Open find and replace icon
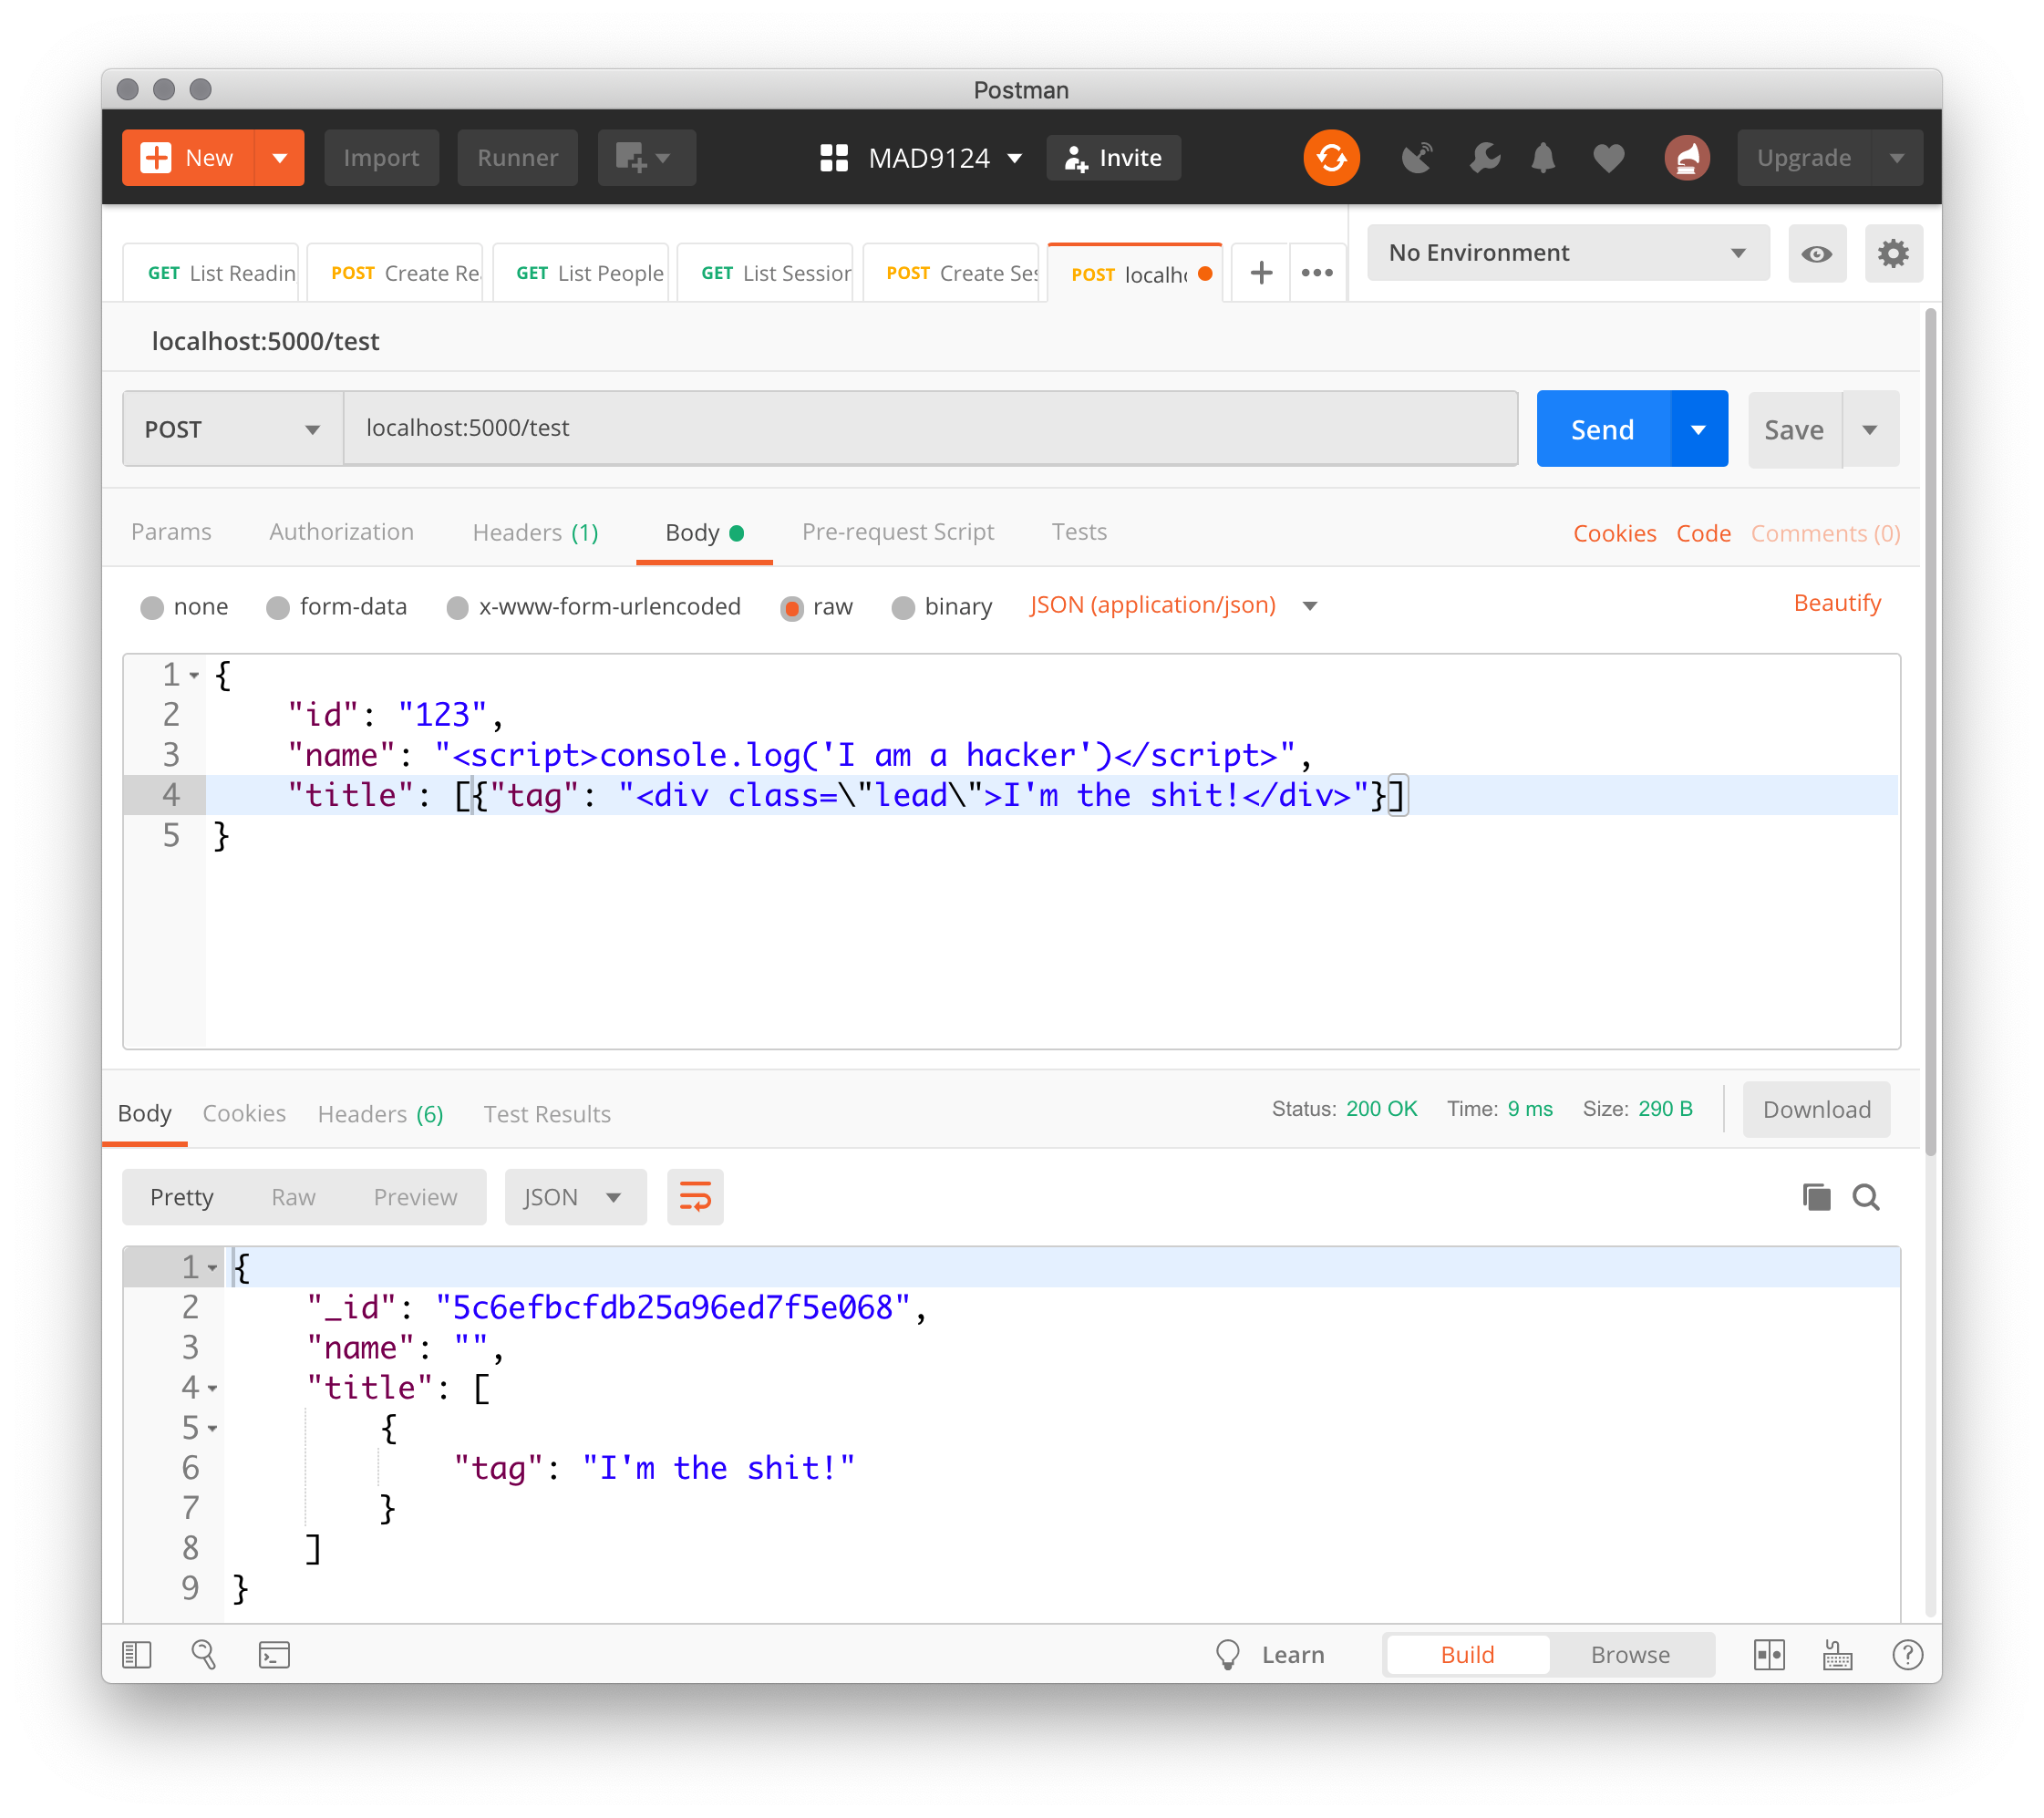2044x1818 pixels. click(x=204, y=1655)
